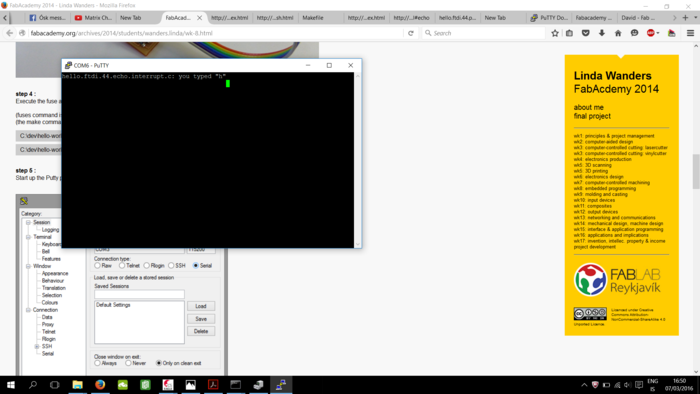Click the Windows Start button

[x=11, y=385]
